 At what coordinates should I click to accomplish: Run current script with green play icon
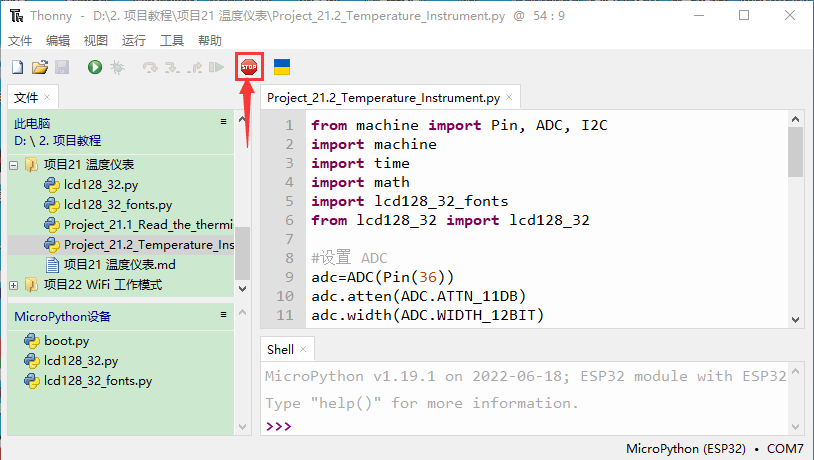point(94,67)
